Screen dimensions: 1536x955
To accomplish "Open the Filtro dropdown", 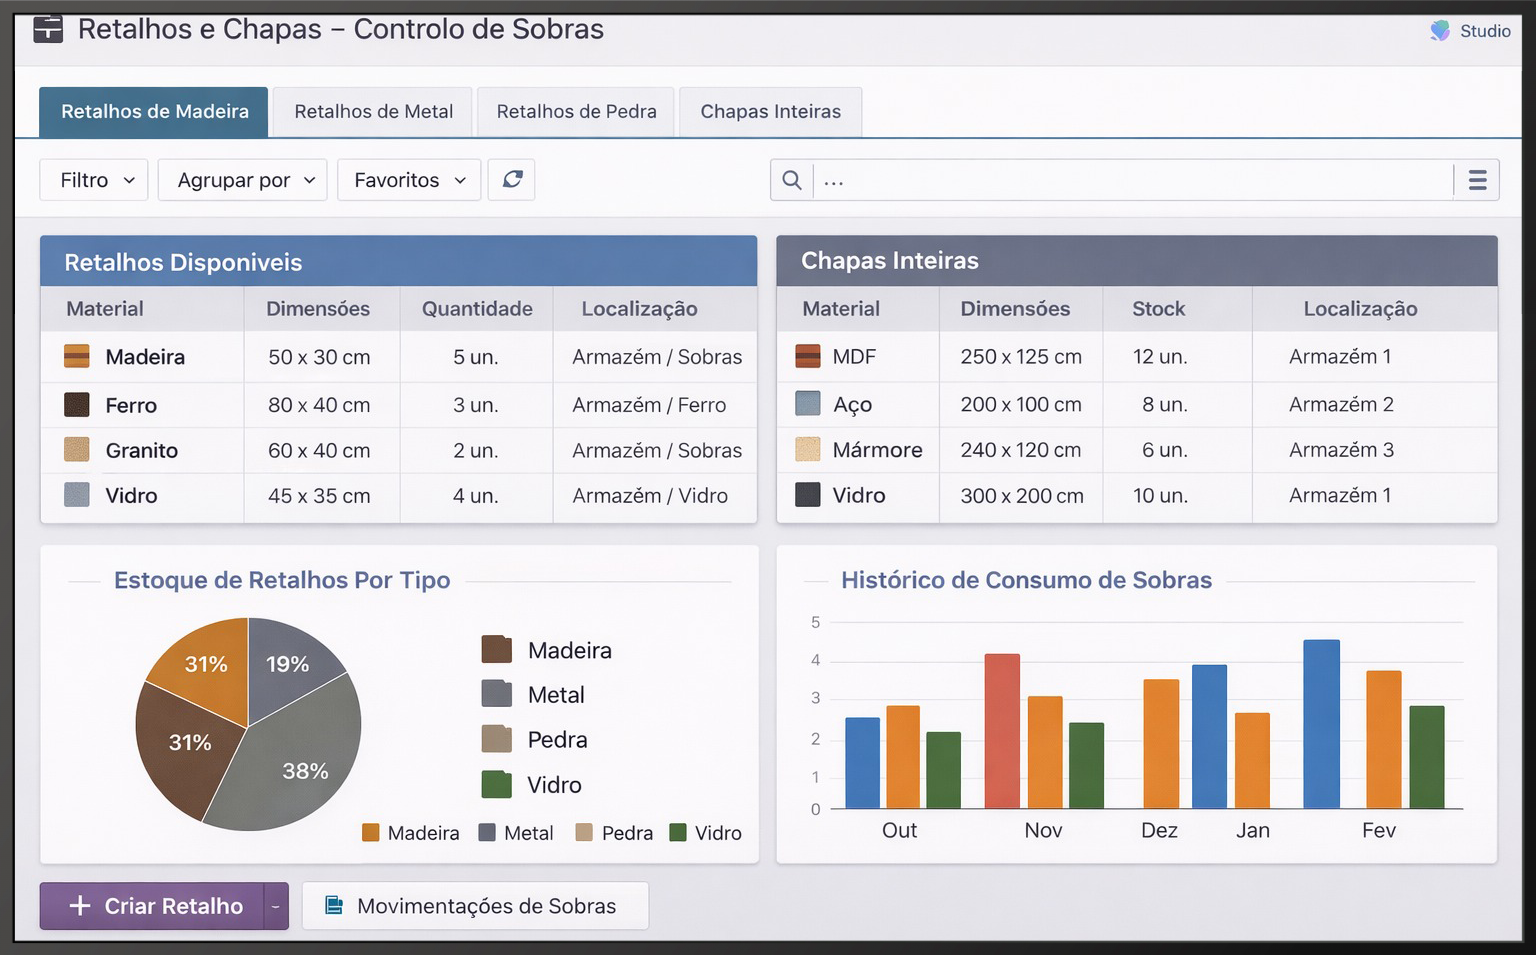I will [94, 180].
